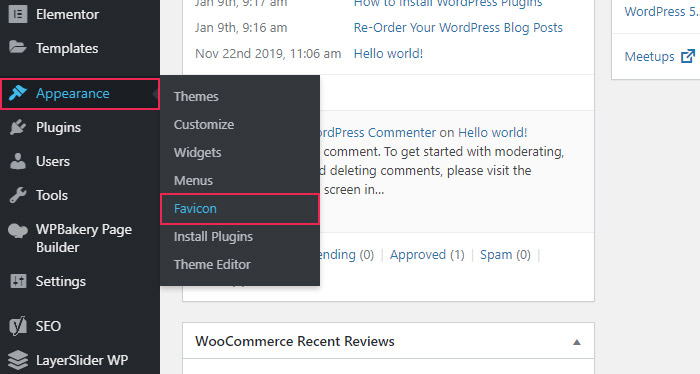Click the Templates folder icon
The height and width of the screenshot is (374, 700).
coord(18,47)
